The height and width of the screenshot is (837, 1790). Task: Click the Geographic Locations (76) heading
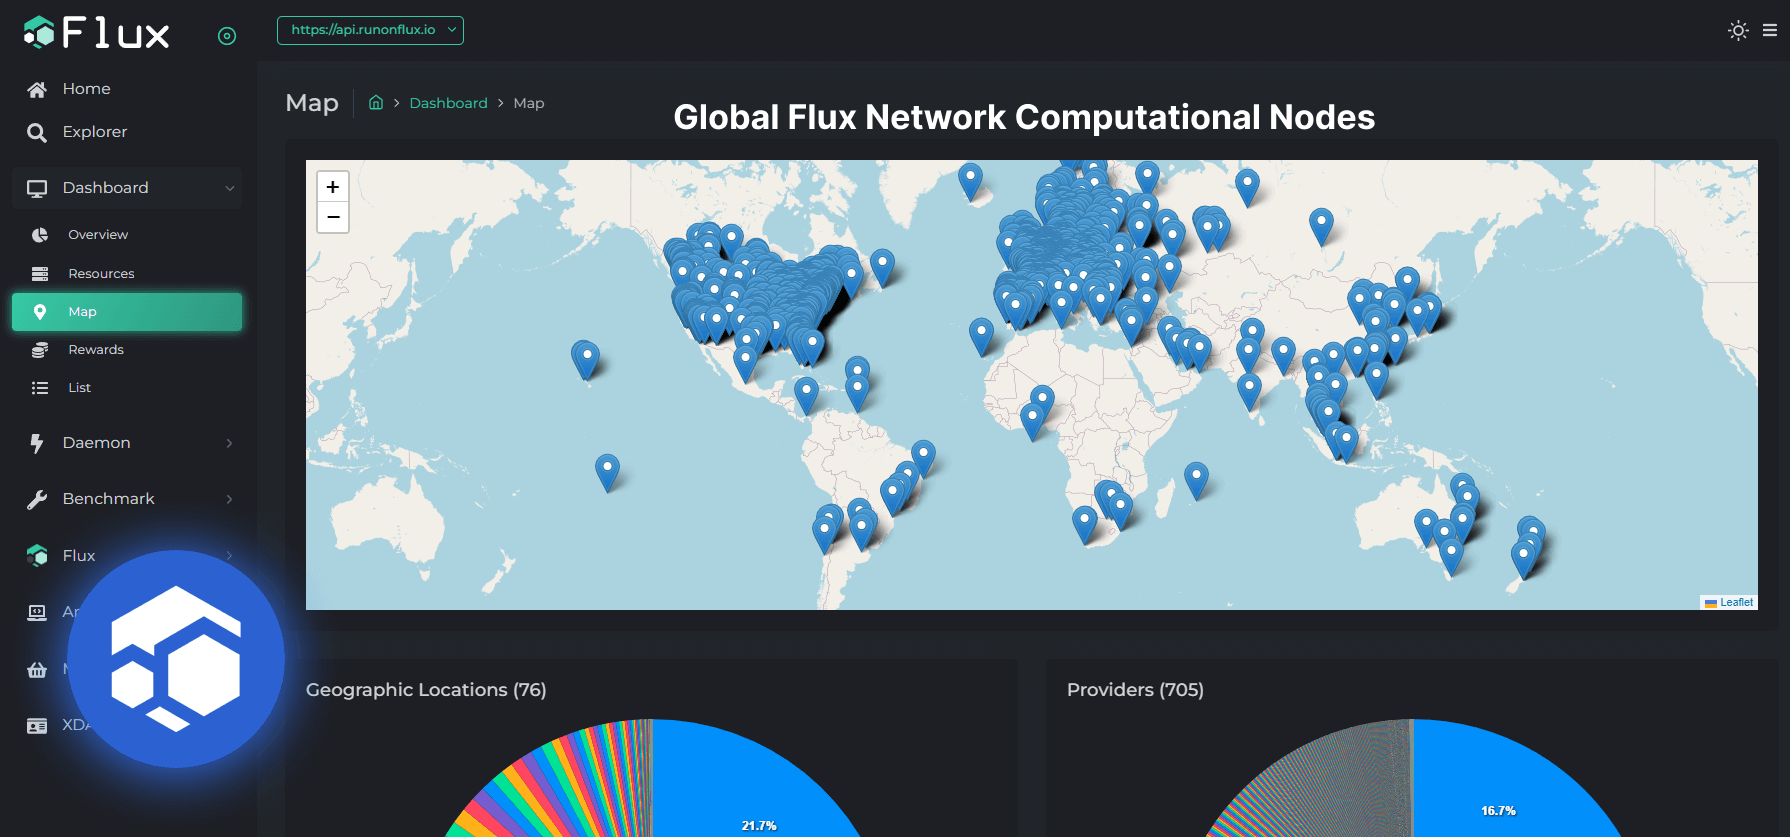(426, 690)
